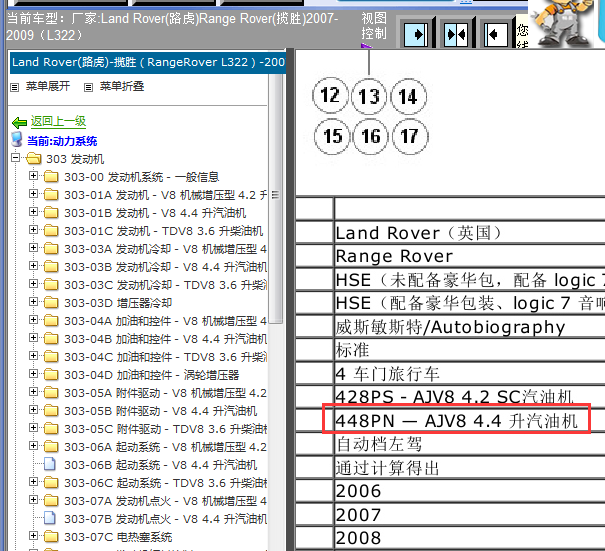This screenshot has width=605, height=551.
Task: Select 303-04C 加油和控件 TDV8 3.6 item
Action: [166, 357]
